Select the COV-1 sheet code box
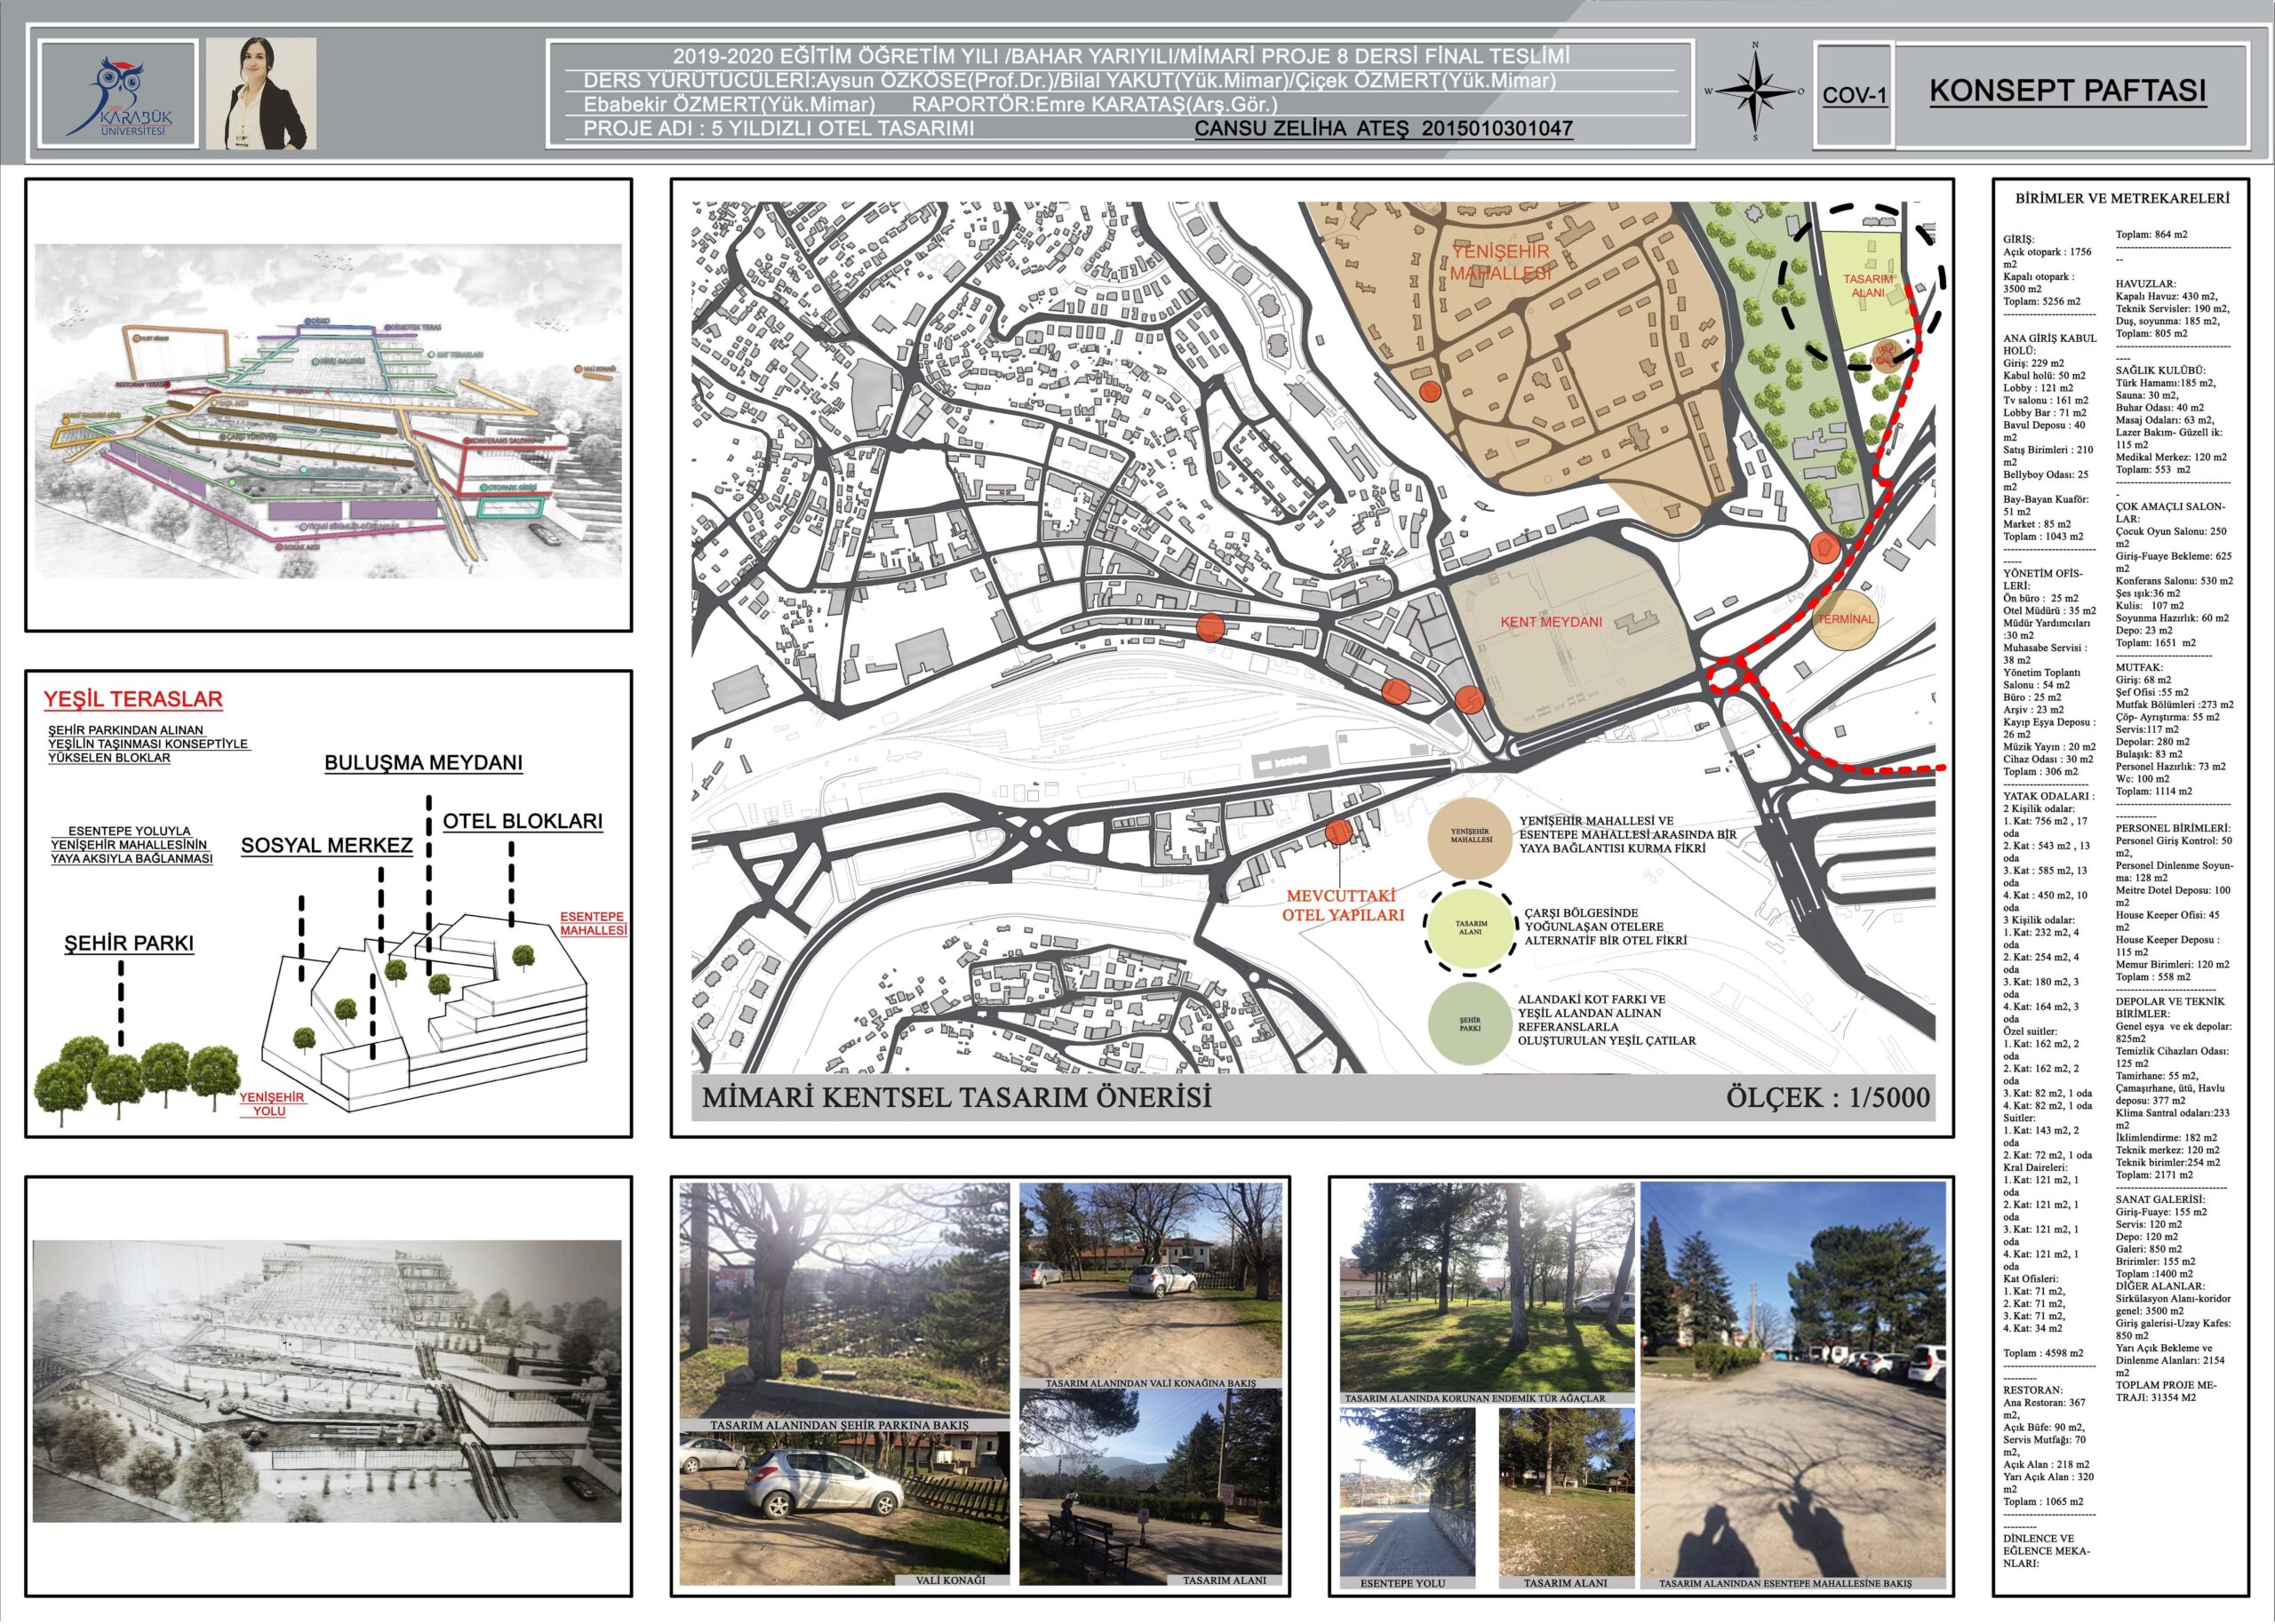Viewport: 2275px width, 1624px height. tap(1854, 95)
